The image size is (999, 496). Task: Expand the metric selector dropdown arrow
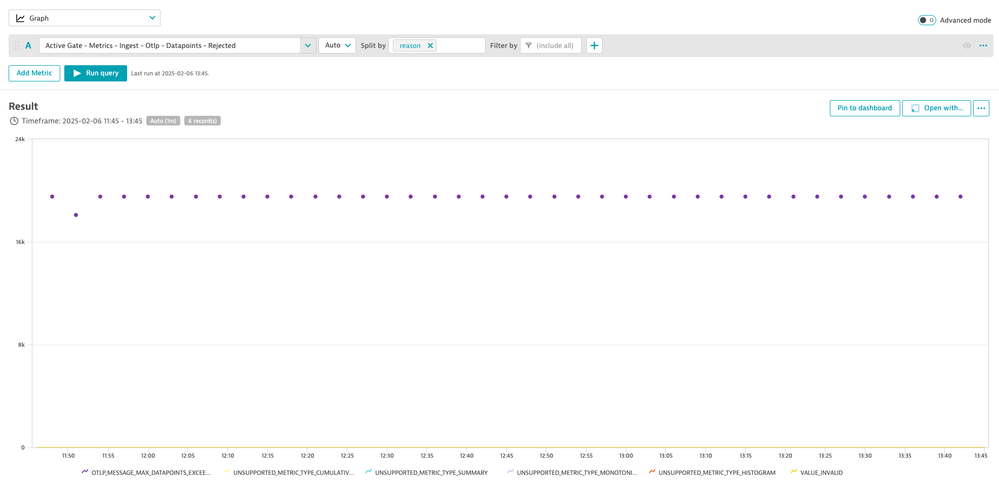point(307,46)
